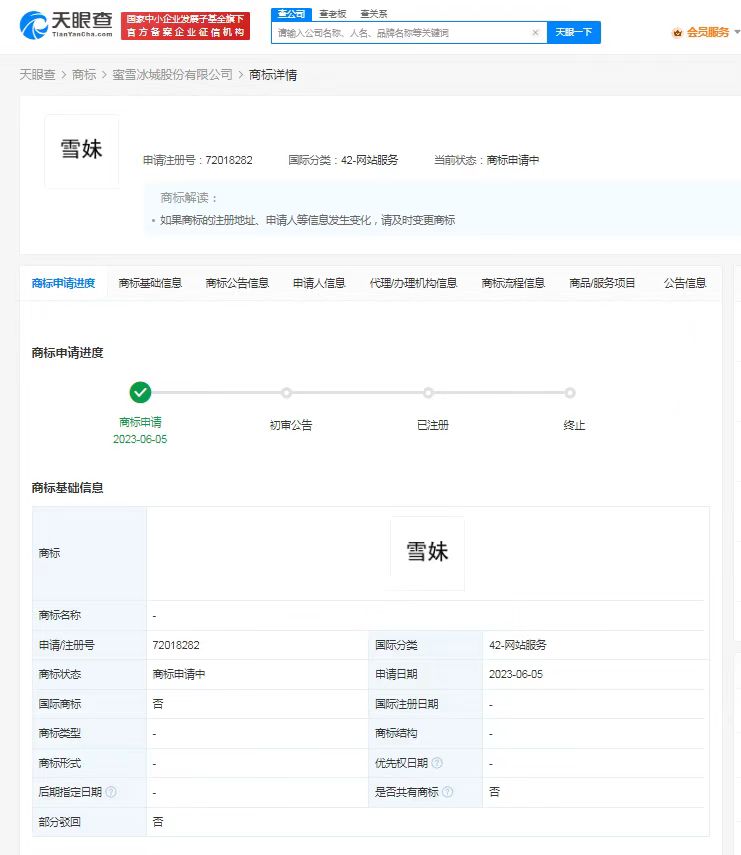741x855 pixels.
Task: Switch to the 商标基础信息 tab
Action: pyautogui.click(x=150, y=283)
